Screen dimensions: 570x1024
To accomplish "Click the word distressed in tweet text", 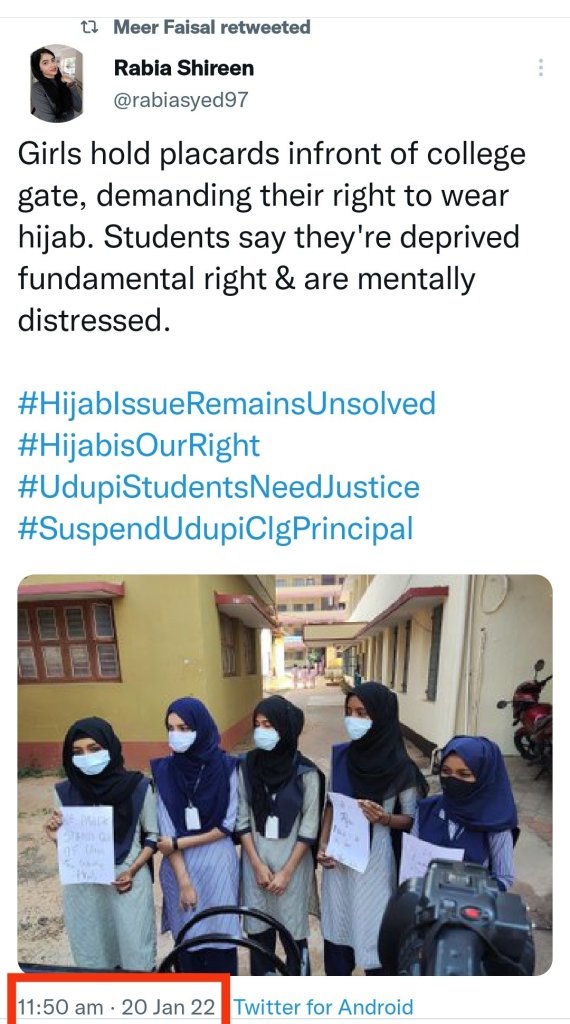I will pyautogui.click(x=94, y=321).
